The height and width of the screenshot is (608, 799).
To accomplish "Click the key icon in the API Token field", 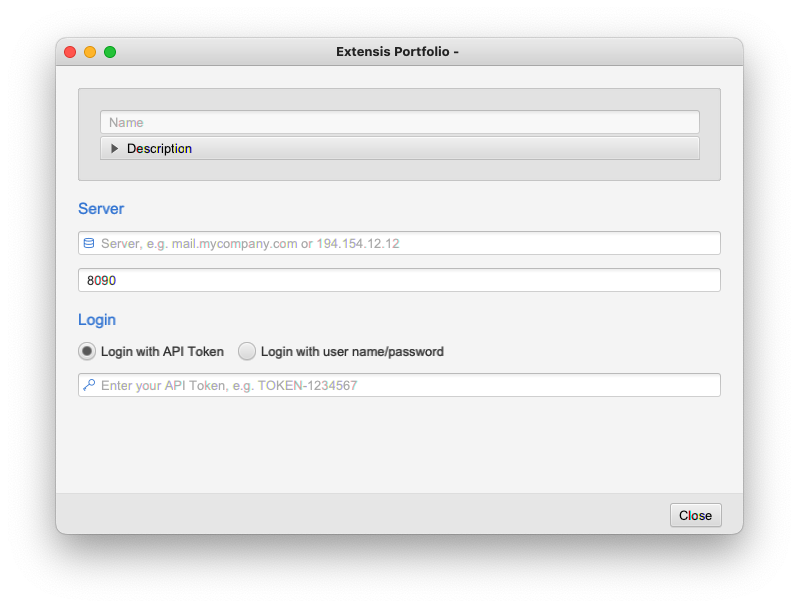I will coord(89,385).
